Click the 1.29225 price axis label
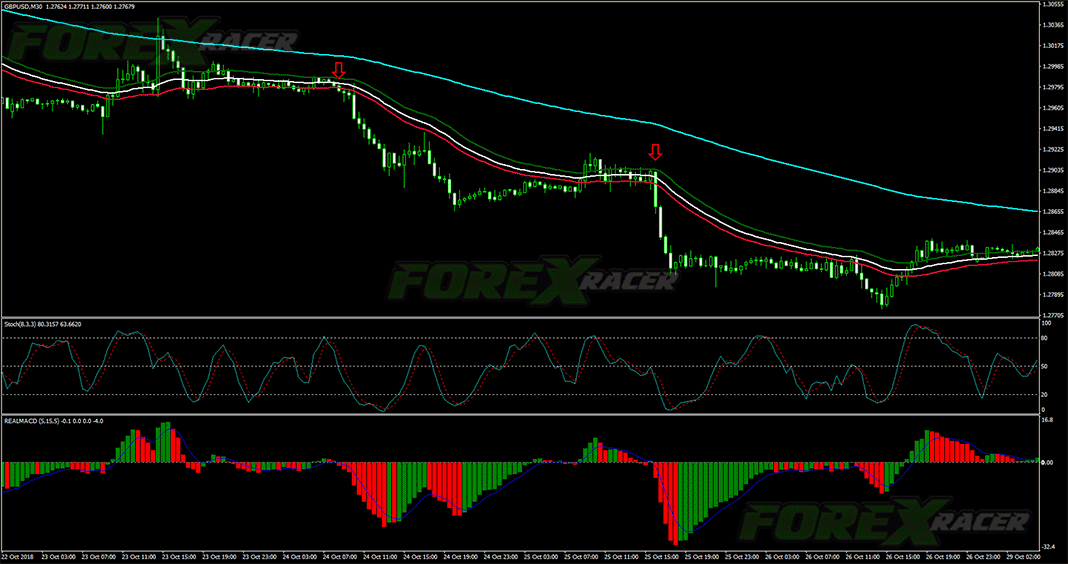This screenshot has height=564, width=1068. pos(1053,149)
